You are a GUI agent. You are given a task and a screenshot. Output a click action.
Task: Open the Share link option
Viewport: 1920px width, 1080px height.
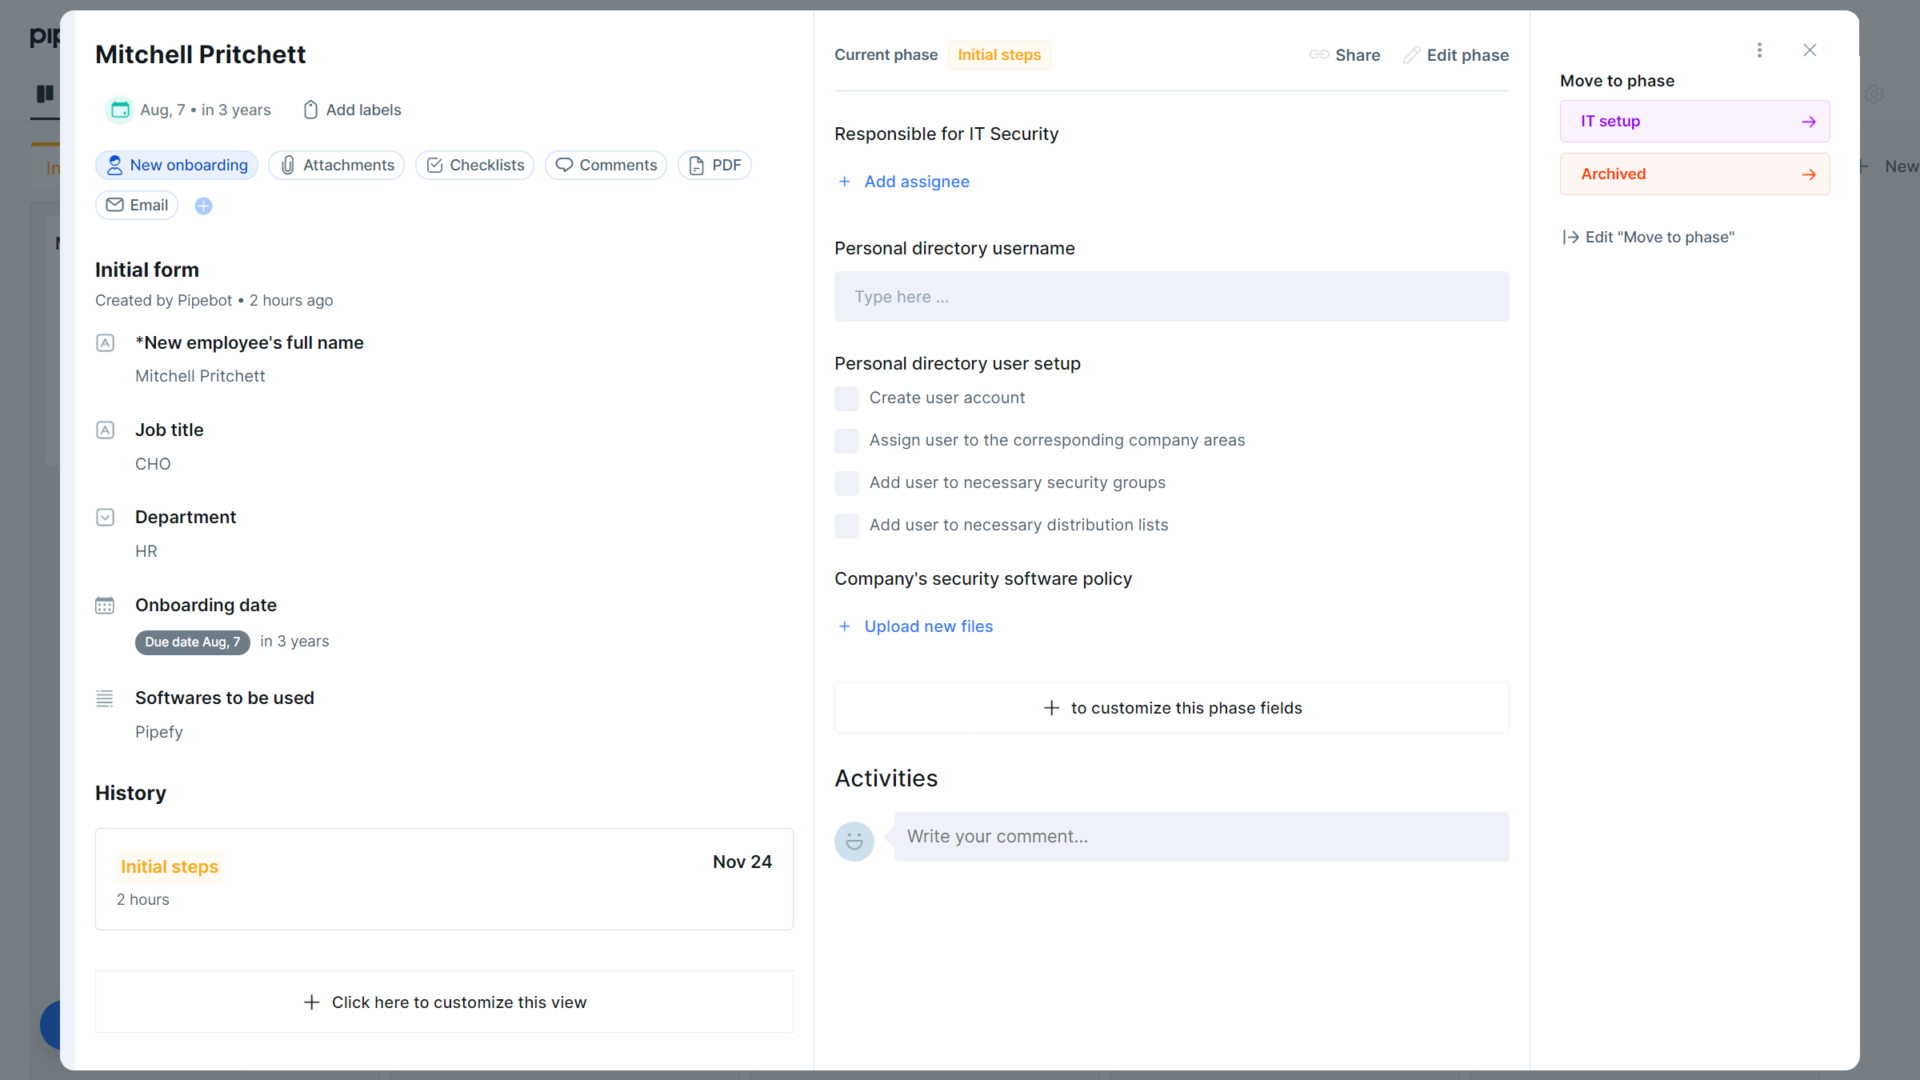1344,55
